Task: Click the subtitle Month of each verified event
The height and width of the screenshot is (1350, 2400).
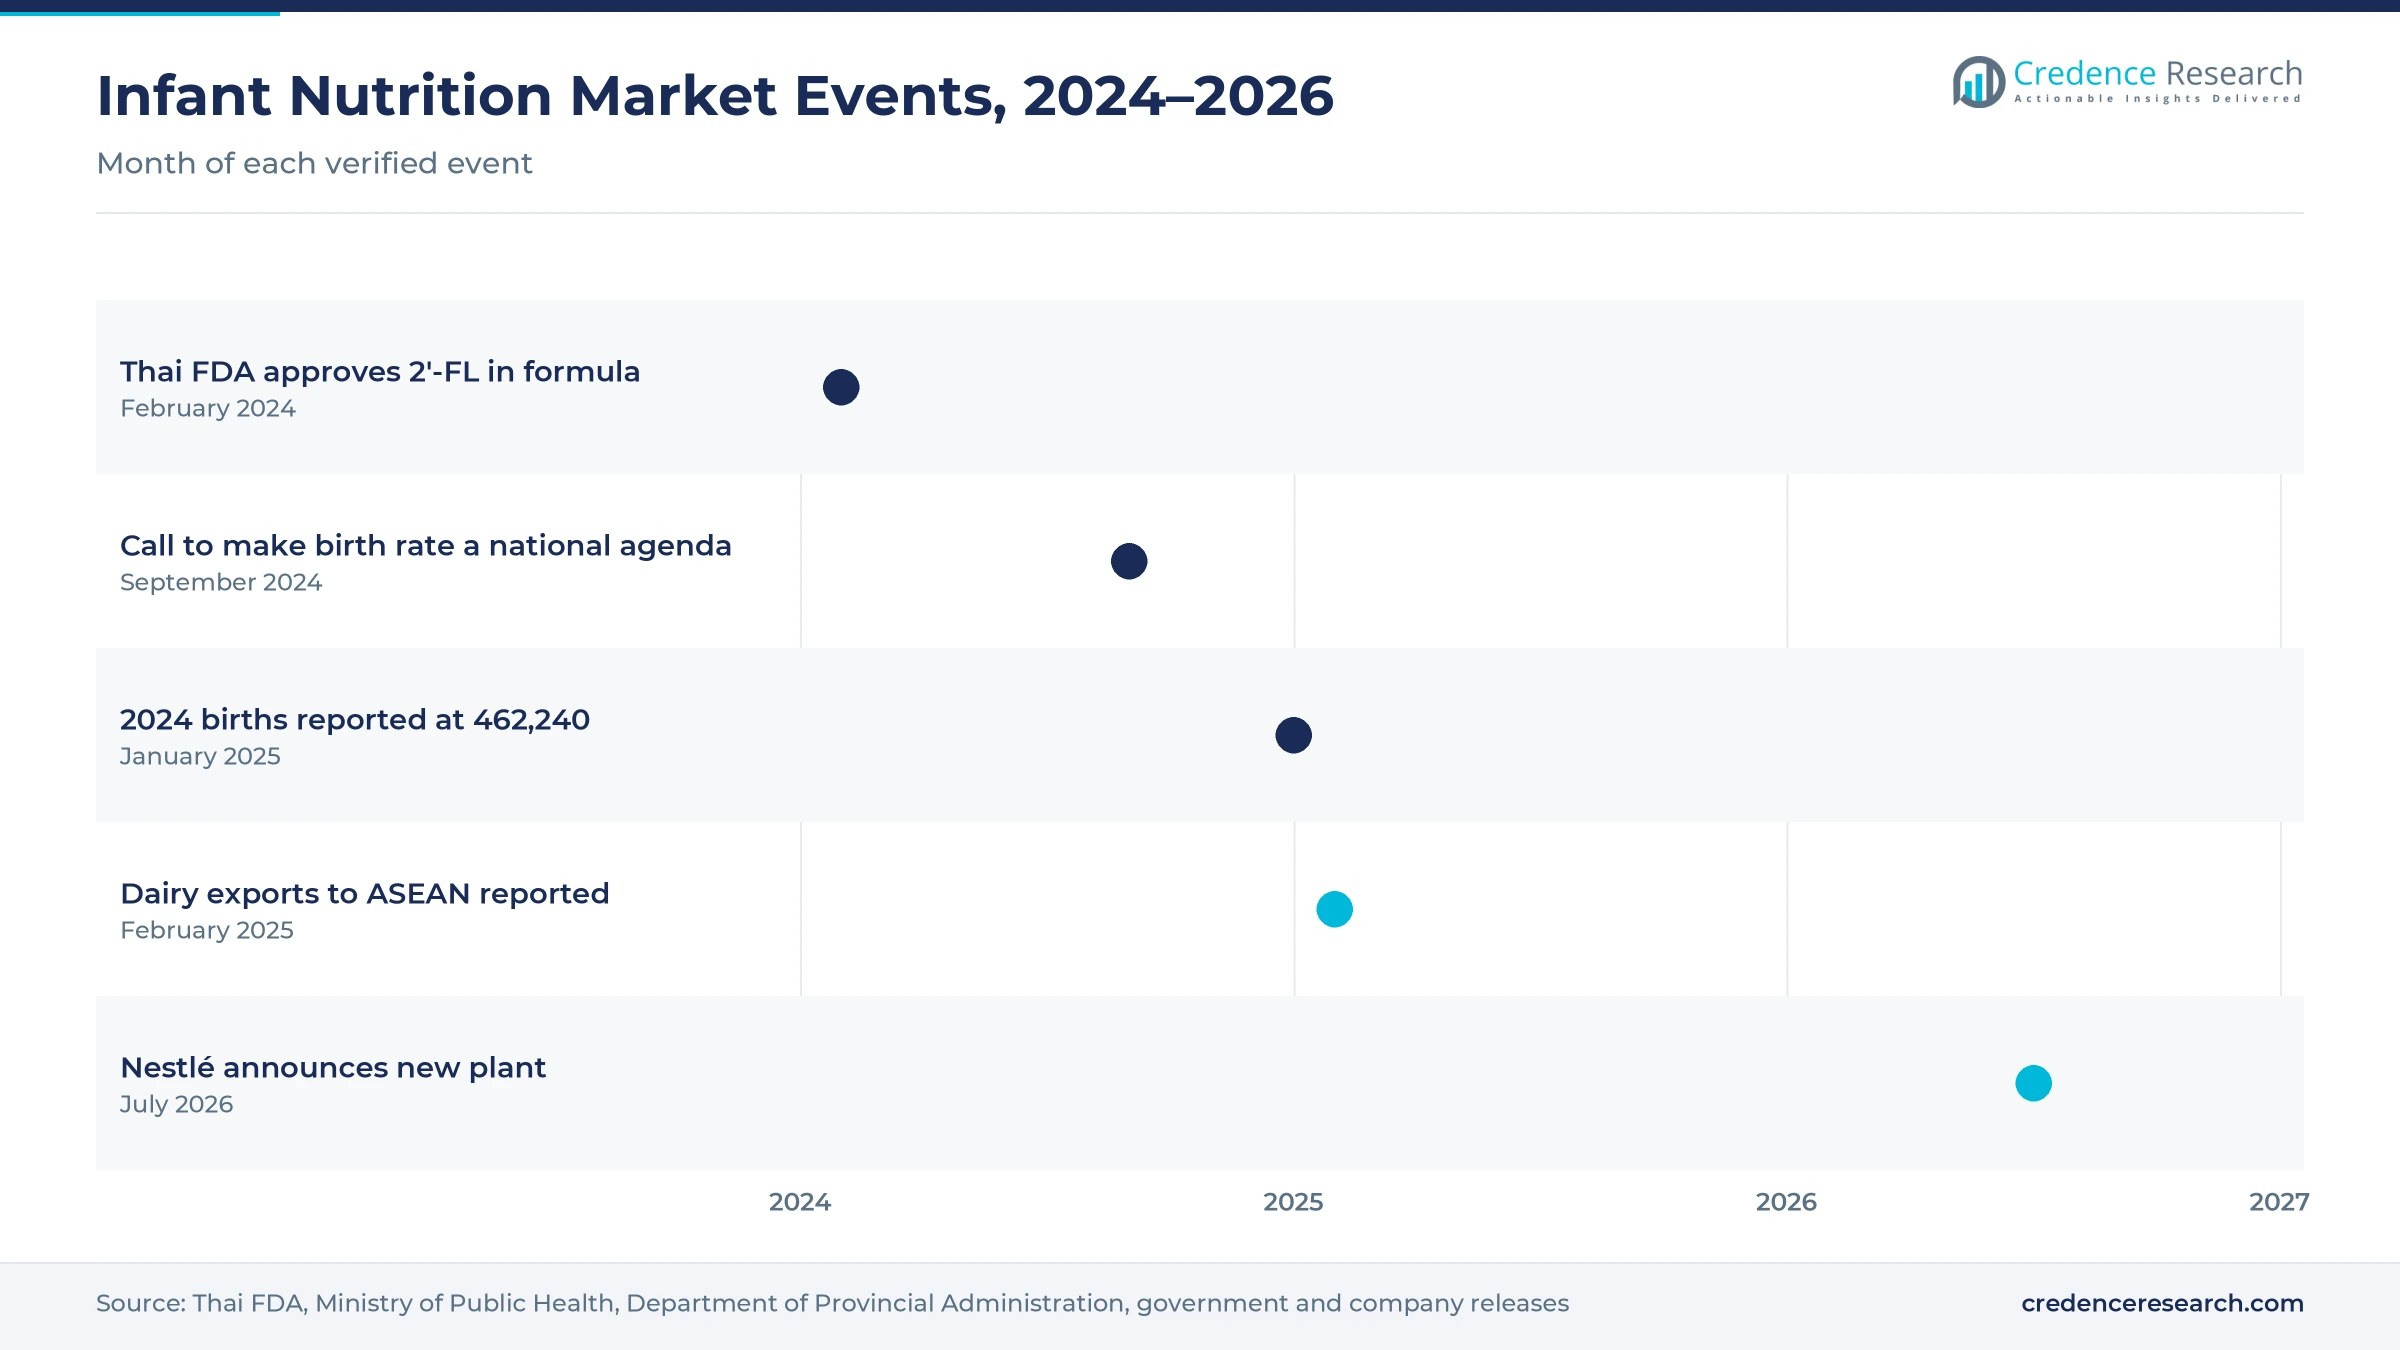Action: coord(314,163)
